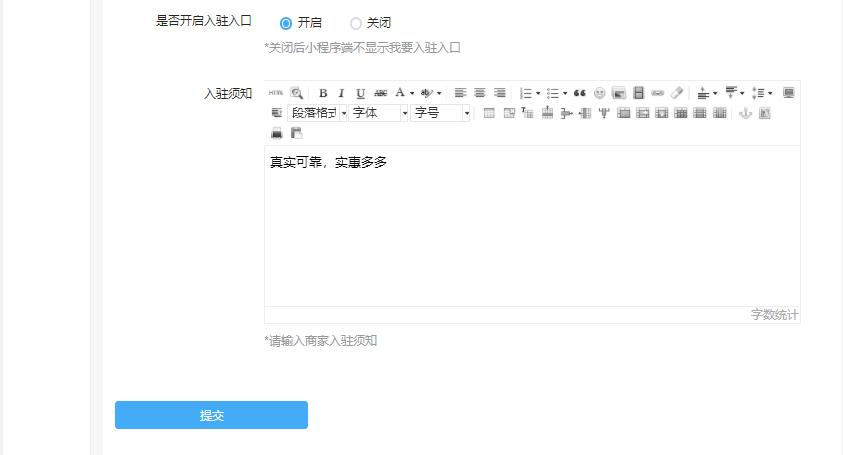Insert a numbered list

[525, 93]
